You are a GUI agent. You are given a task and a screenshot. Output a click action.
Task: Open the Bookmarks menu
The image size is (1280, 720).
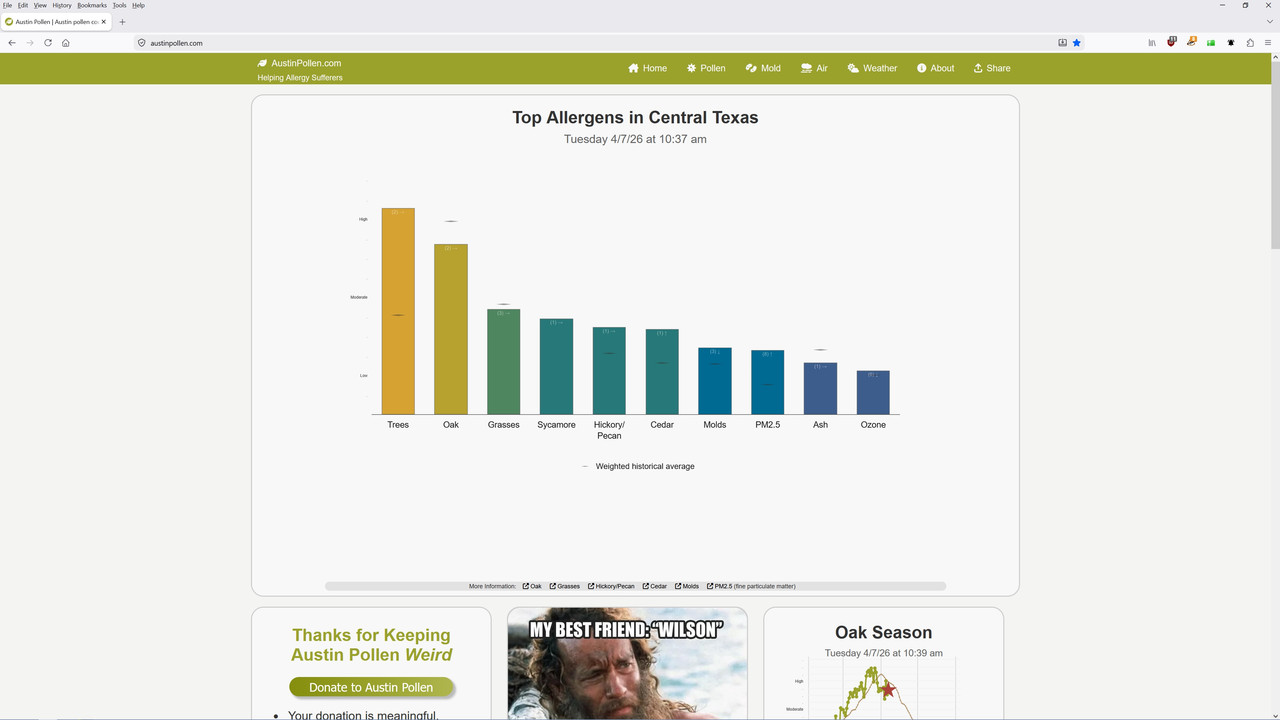92,5
